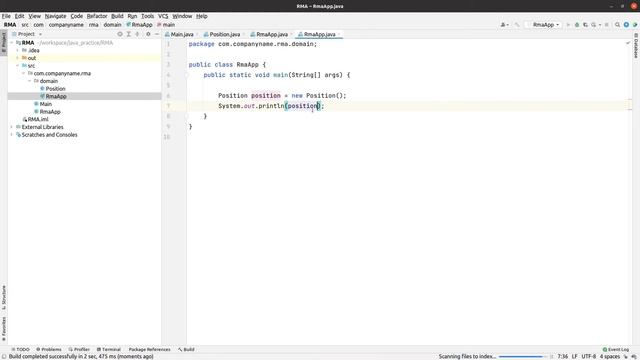
Task: Select RMA.iml file in project tree
Action: click(38, 119)
